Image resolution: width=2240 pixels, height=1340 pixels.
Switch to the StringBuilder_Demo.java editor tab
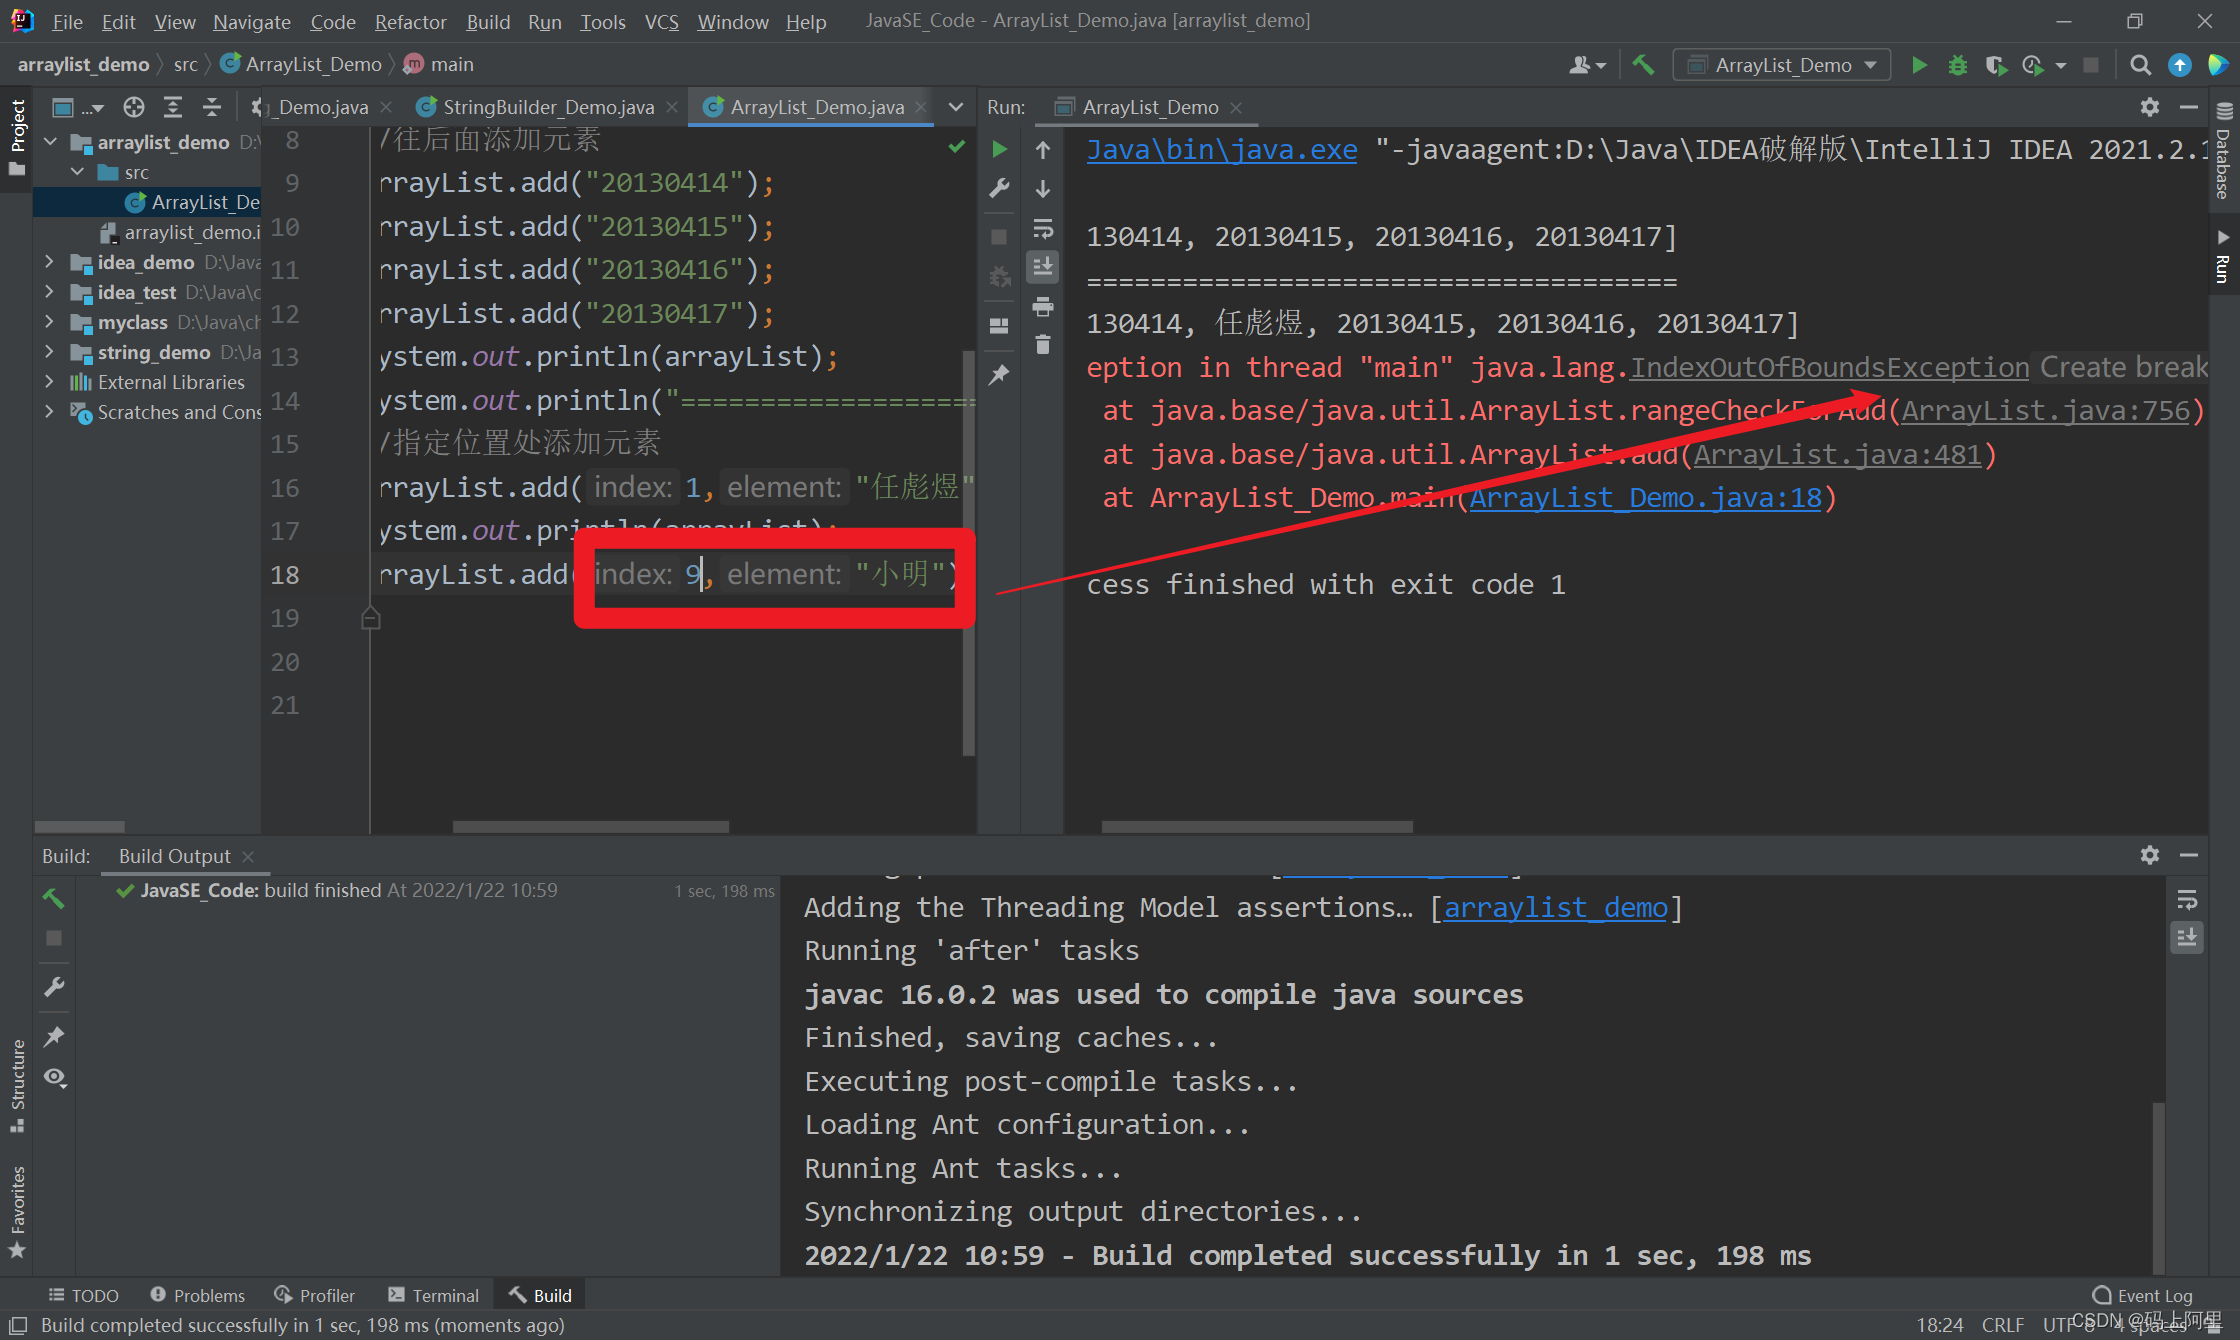545,107
